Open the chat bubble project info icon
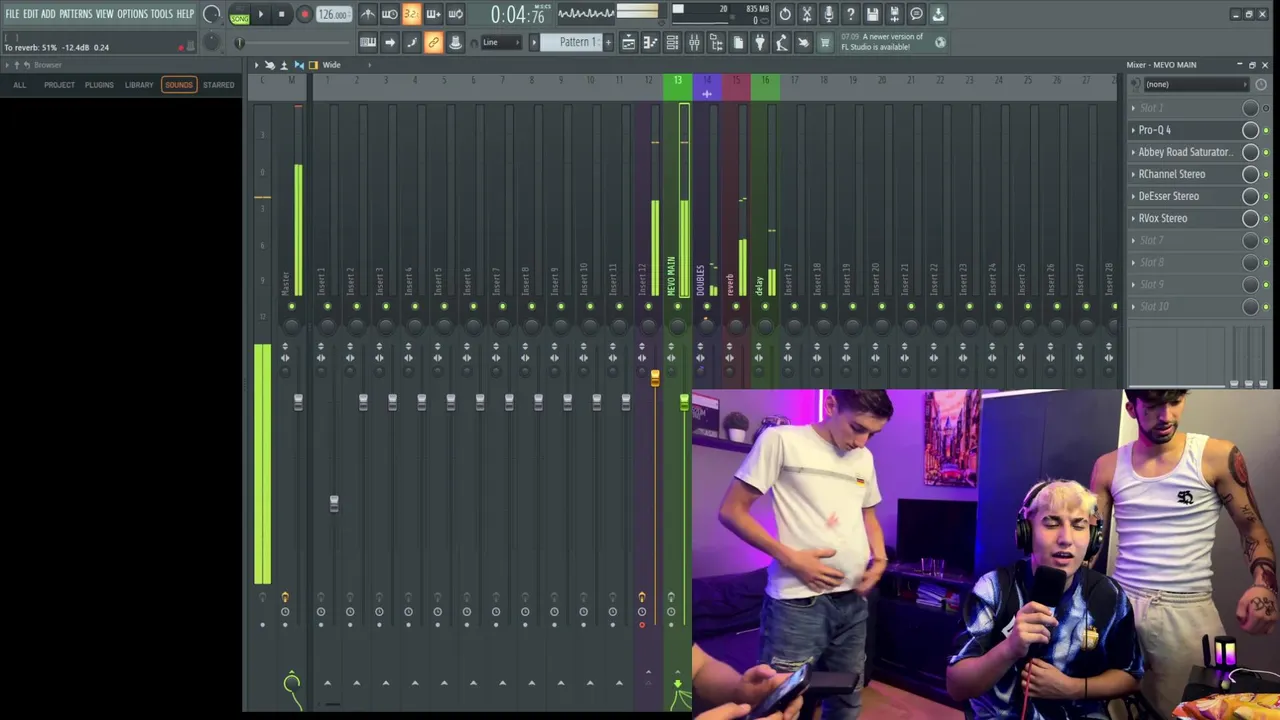Viewport: 1280px width, 720px height. pos(917,14)
